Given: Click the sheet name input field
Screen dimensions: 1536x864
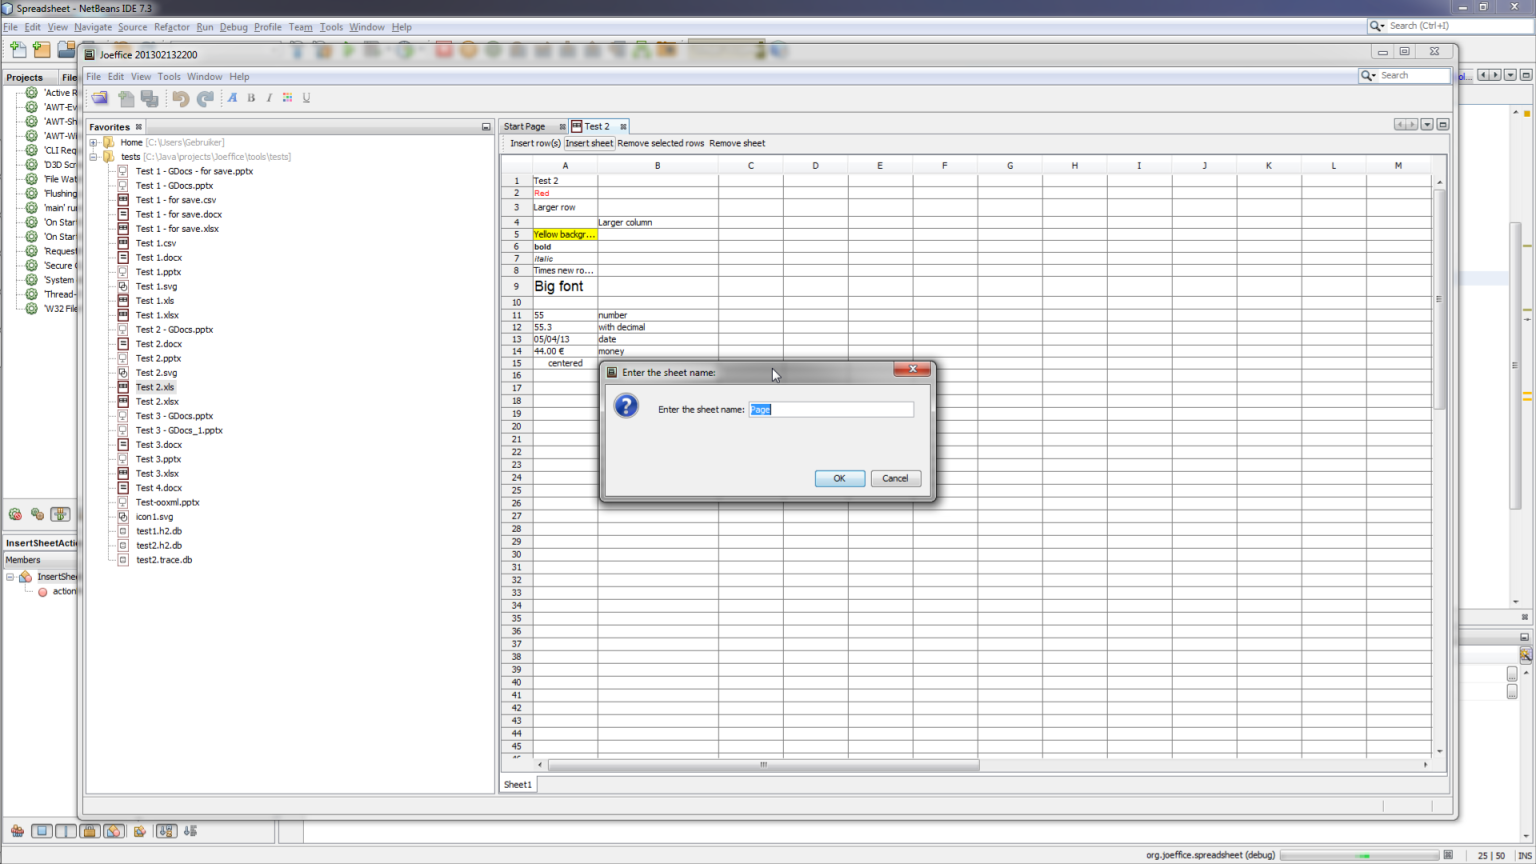Looking at the screenshot, I should [x=830, y=409].
